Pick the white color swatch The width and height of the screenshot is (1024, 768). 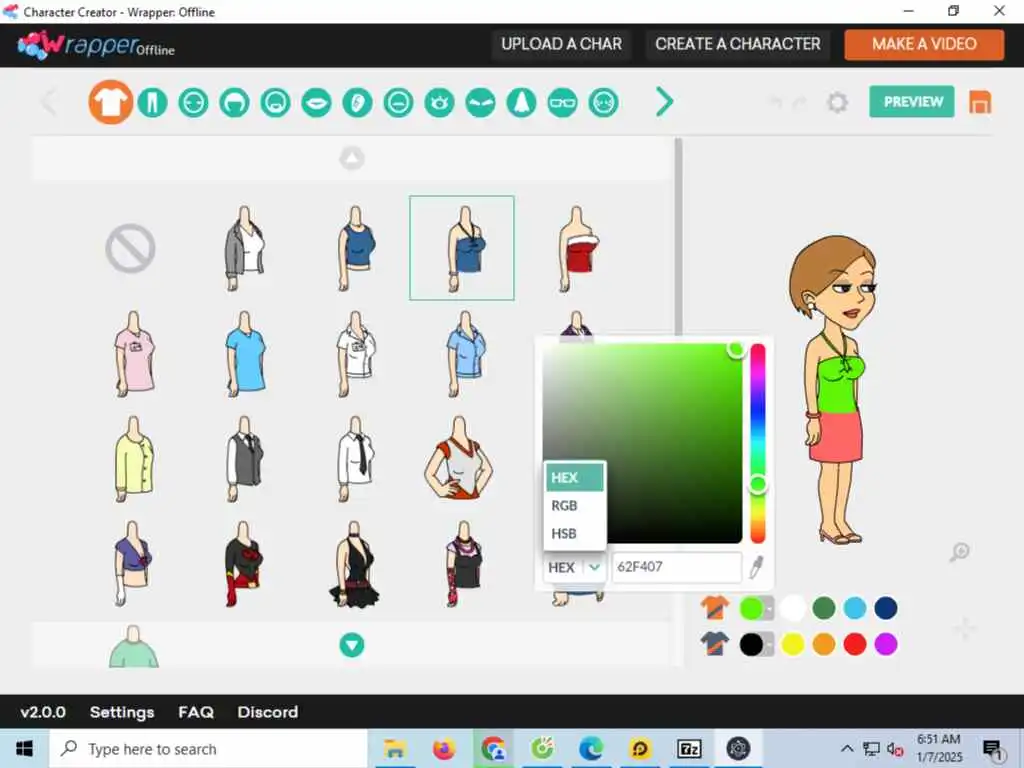click(793, 608)
